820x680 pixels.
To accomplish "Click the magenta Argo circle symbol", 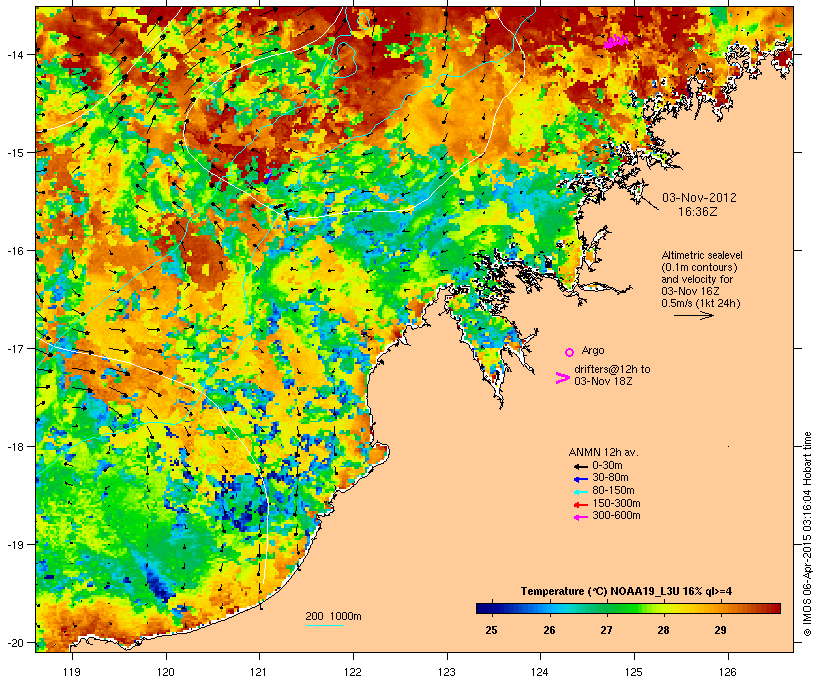I will [x=570, y=352].
